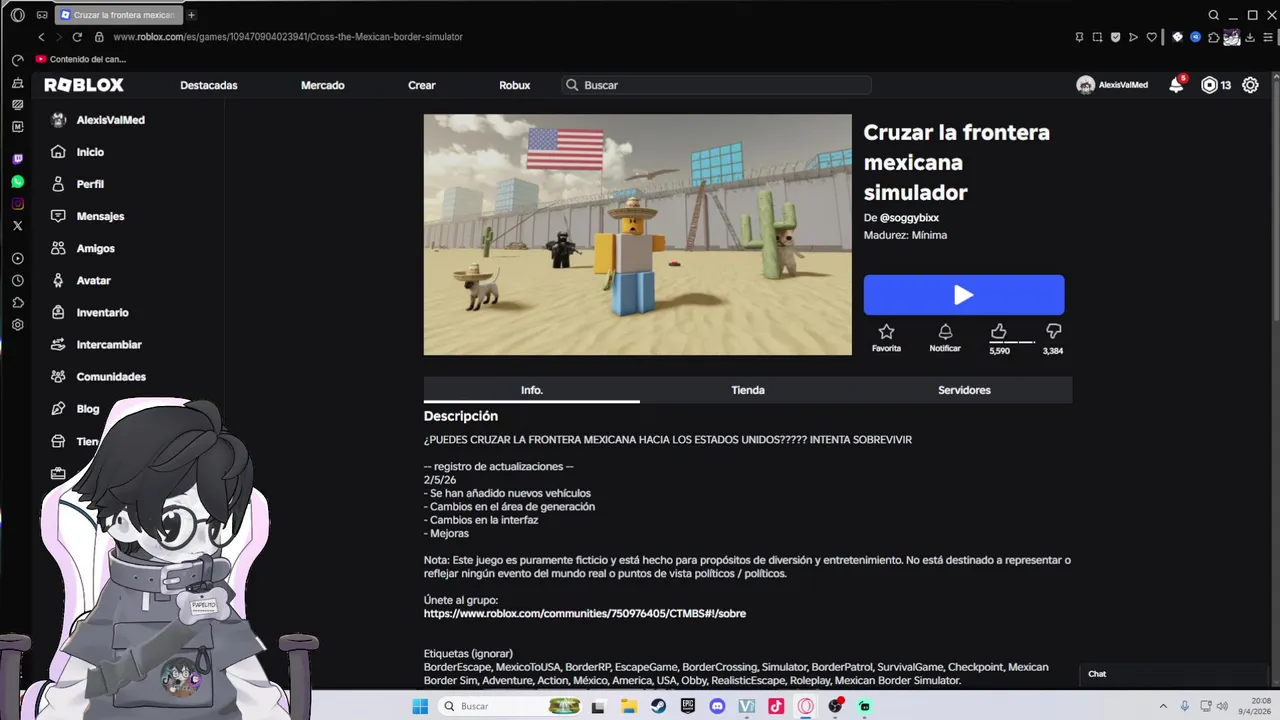The height and width of the screenshot is (720, 1280).
Task: Reload the page
Action: (x=77, y=37)
